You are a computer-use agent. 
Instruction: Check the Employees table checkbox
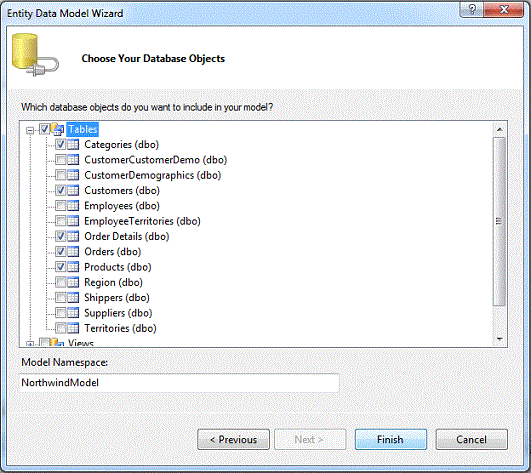click(61, 206)
